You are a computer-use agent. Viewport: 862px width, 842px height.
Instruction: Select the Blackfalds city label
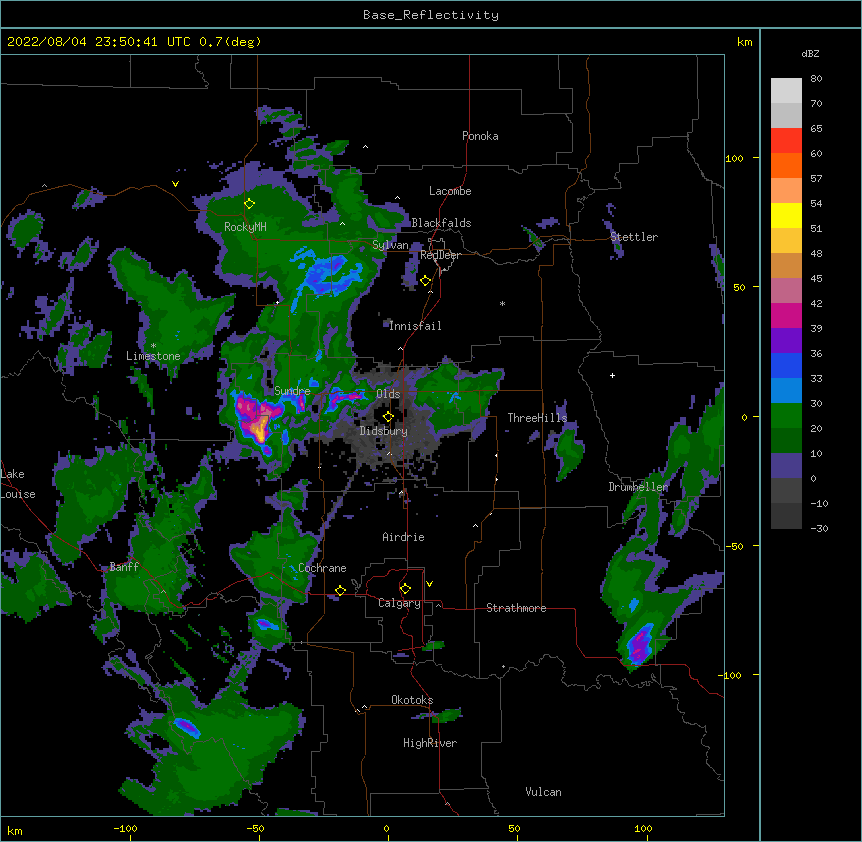pyautogui.click(x=441, y=223)
